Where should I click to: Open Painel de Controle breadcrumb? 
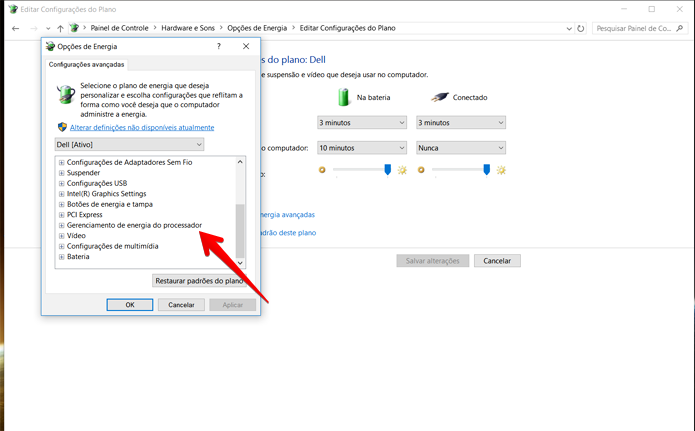(x=119, y=28)
